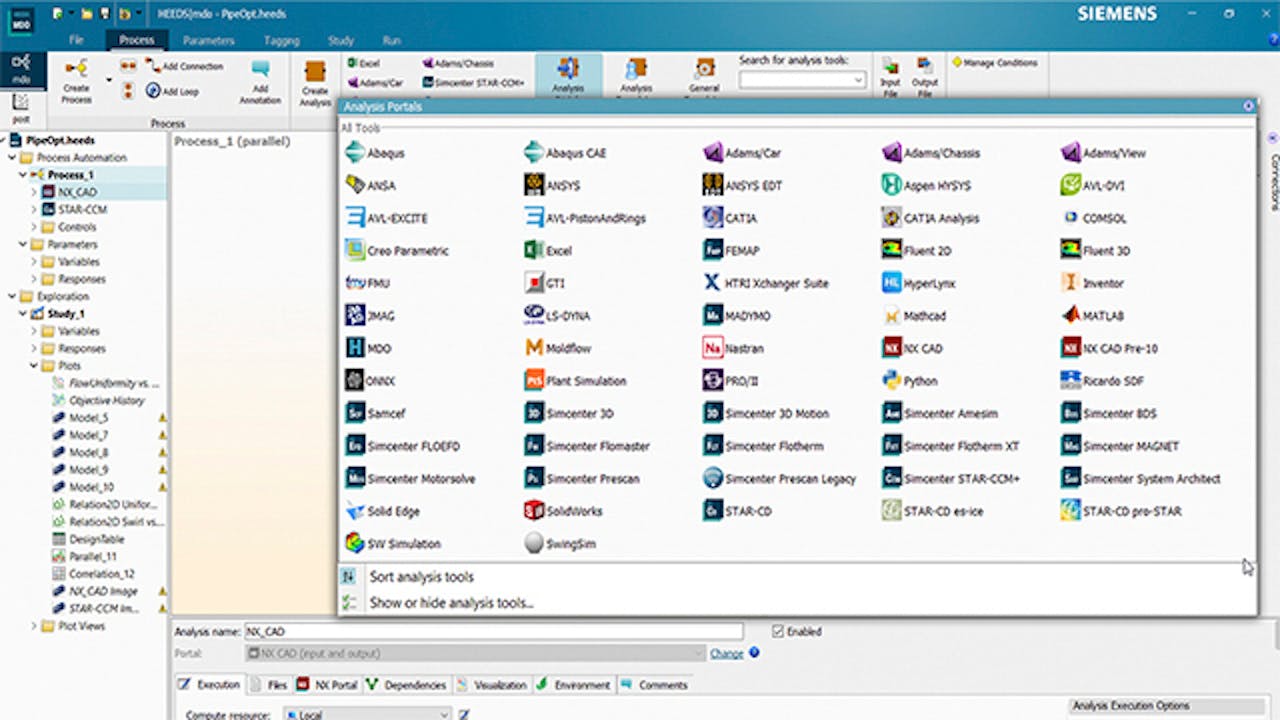Switch to the Study ribbon tab
The image size is (1280, 720).
click(x=341, y=41)
